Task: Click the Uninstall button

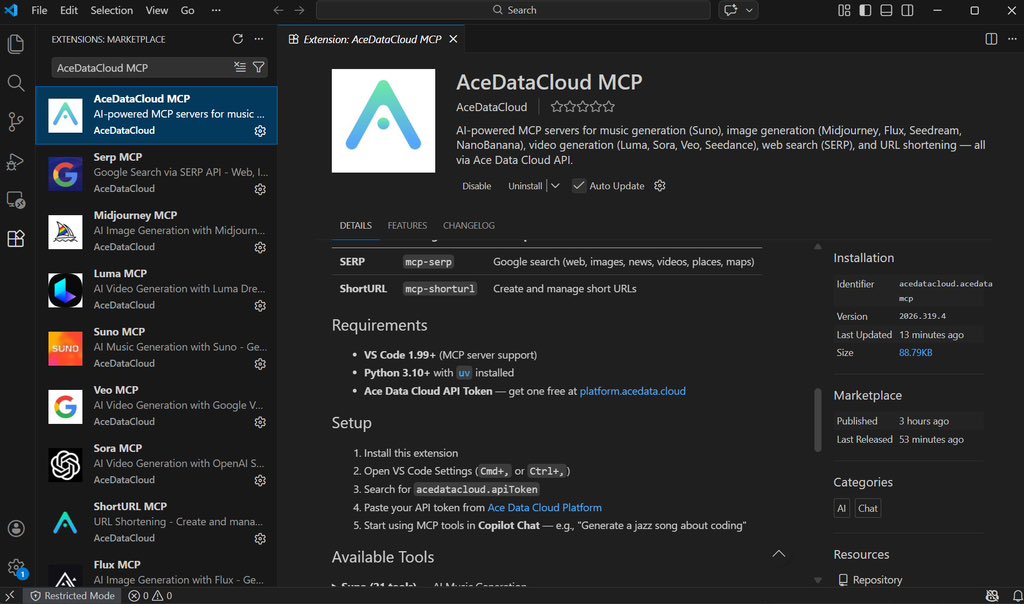Action: pyautogui.click(x=525, y=186)
